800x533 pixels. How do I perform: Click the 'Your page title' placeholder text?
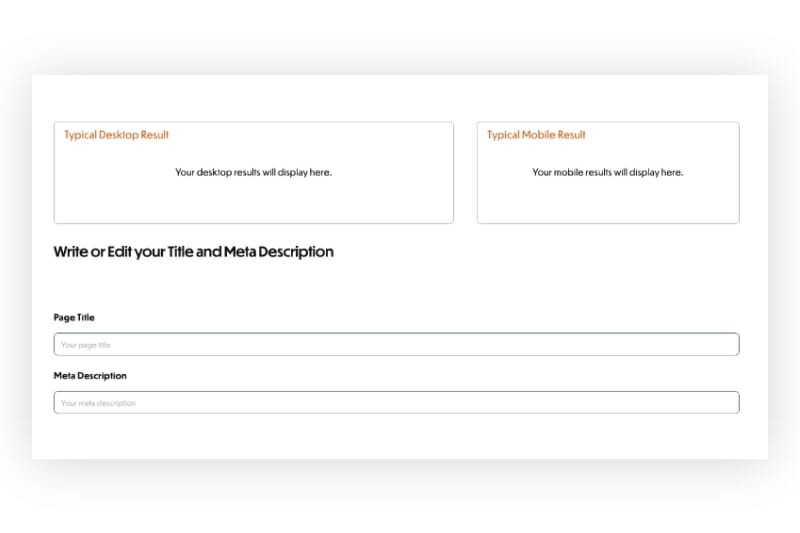[85, 345]
